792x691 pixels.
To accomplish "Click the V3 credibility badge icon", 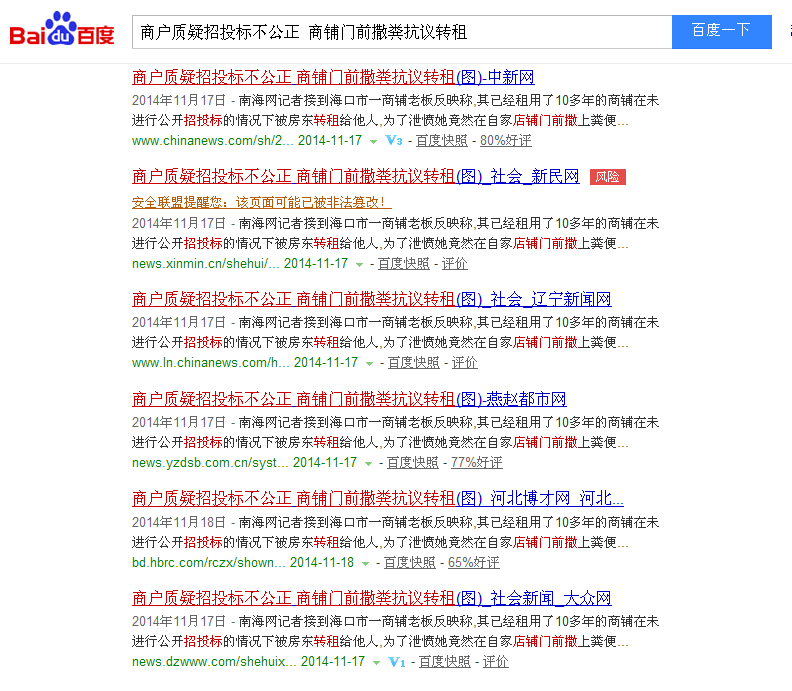I will coord(394,140).
